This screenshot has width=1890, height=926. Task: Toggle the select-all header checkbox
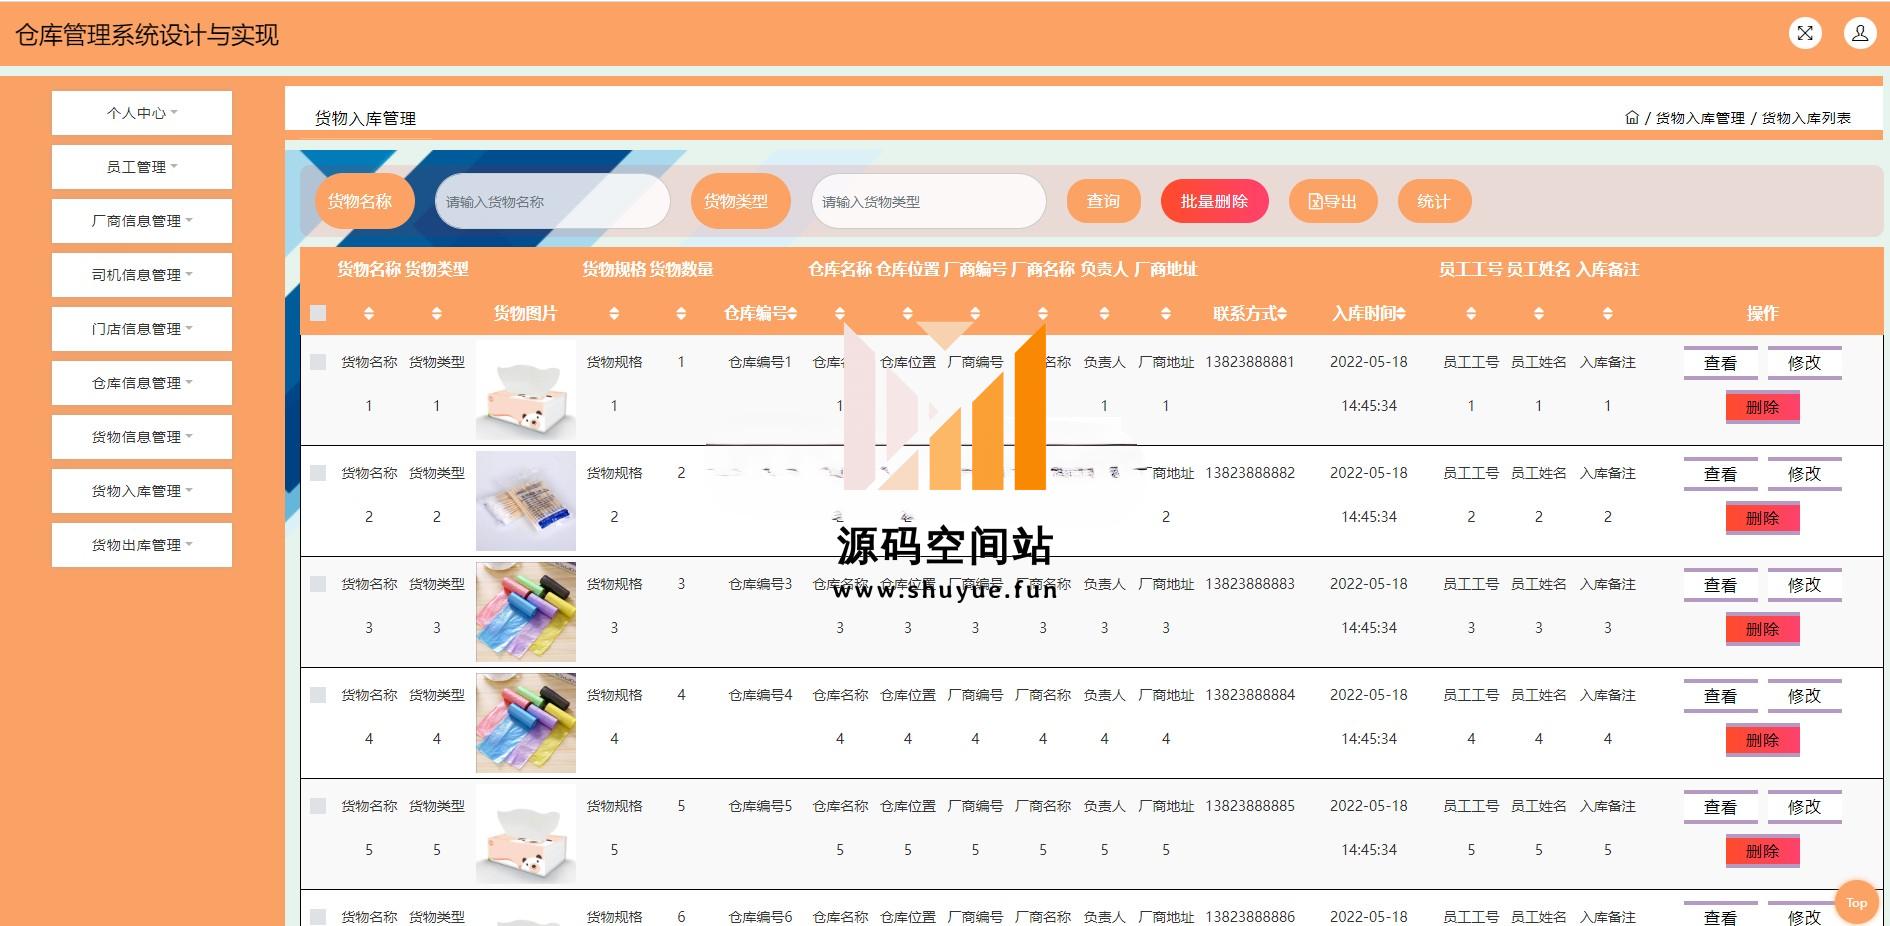click(x=318, y=313)
